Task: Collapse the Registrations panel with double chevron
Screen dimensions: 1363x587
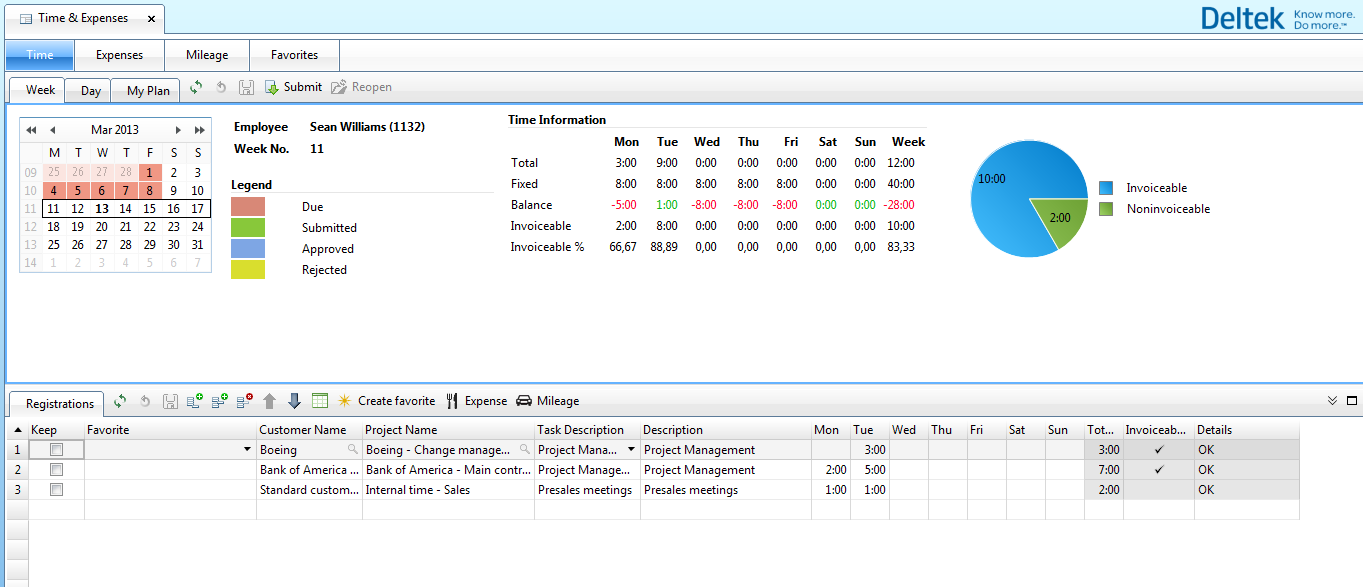Action: 1332,401
